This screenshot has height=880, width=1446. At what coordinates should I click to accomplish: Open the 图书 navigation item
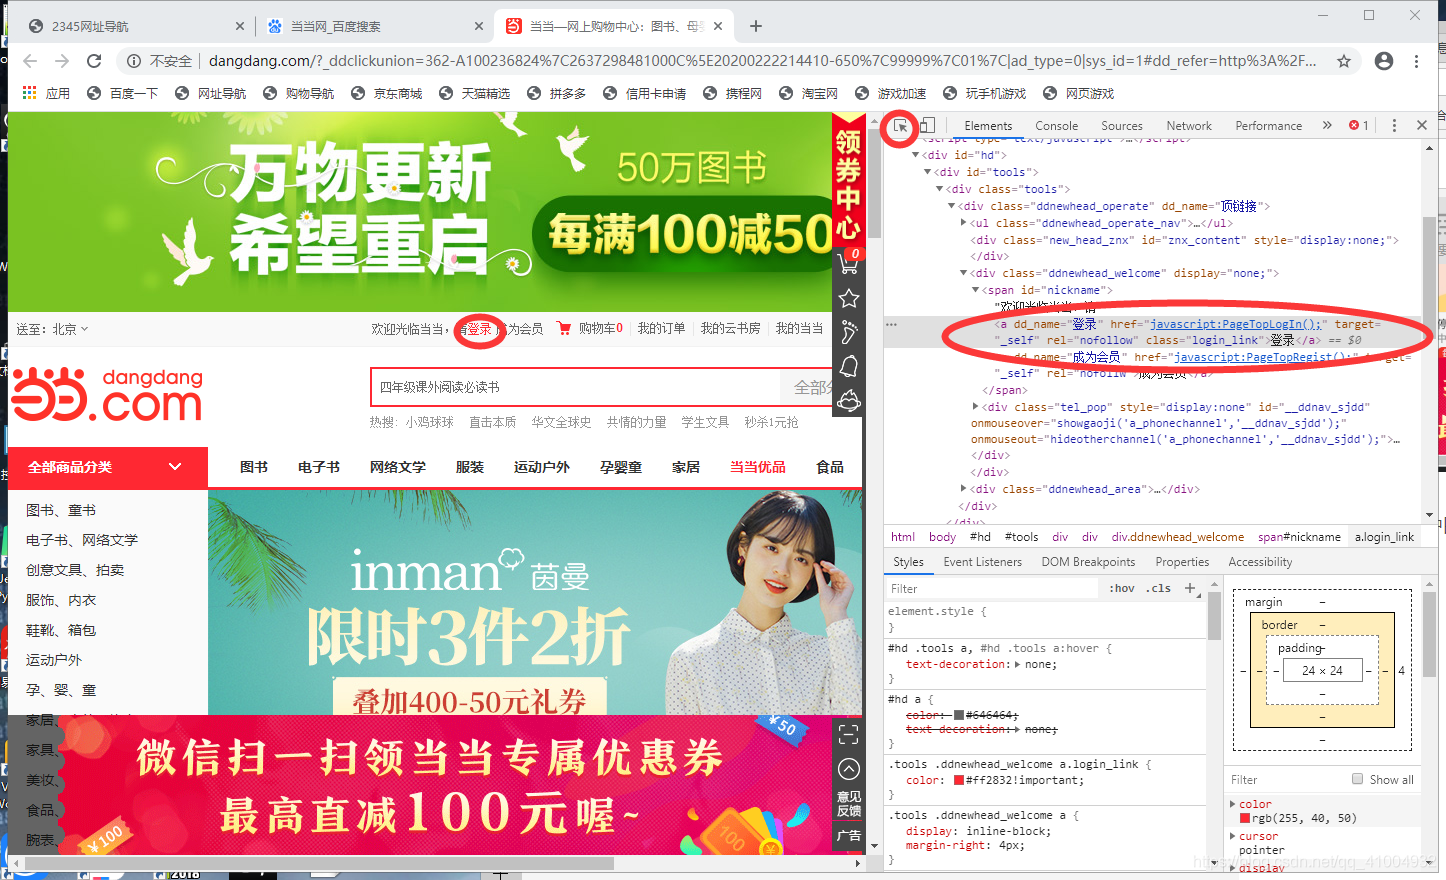pos(254,467)
